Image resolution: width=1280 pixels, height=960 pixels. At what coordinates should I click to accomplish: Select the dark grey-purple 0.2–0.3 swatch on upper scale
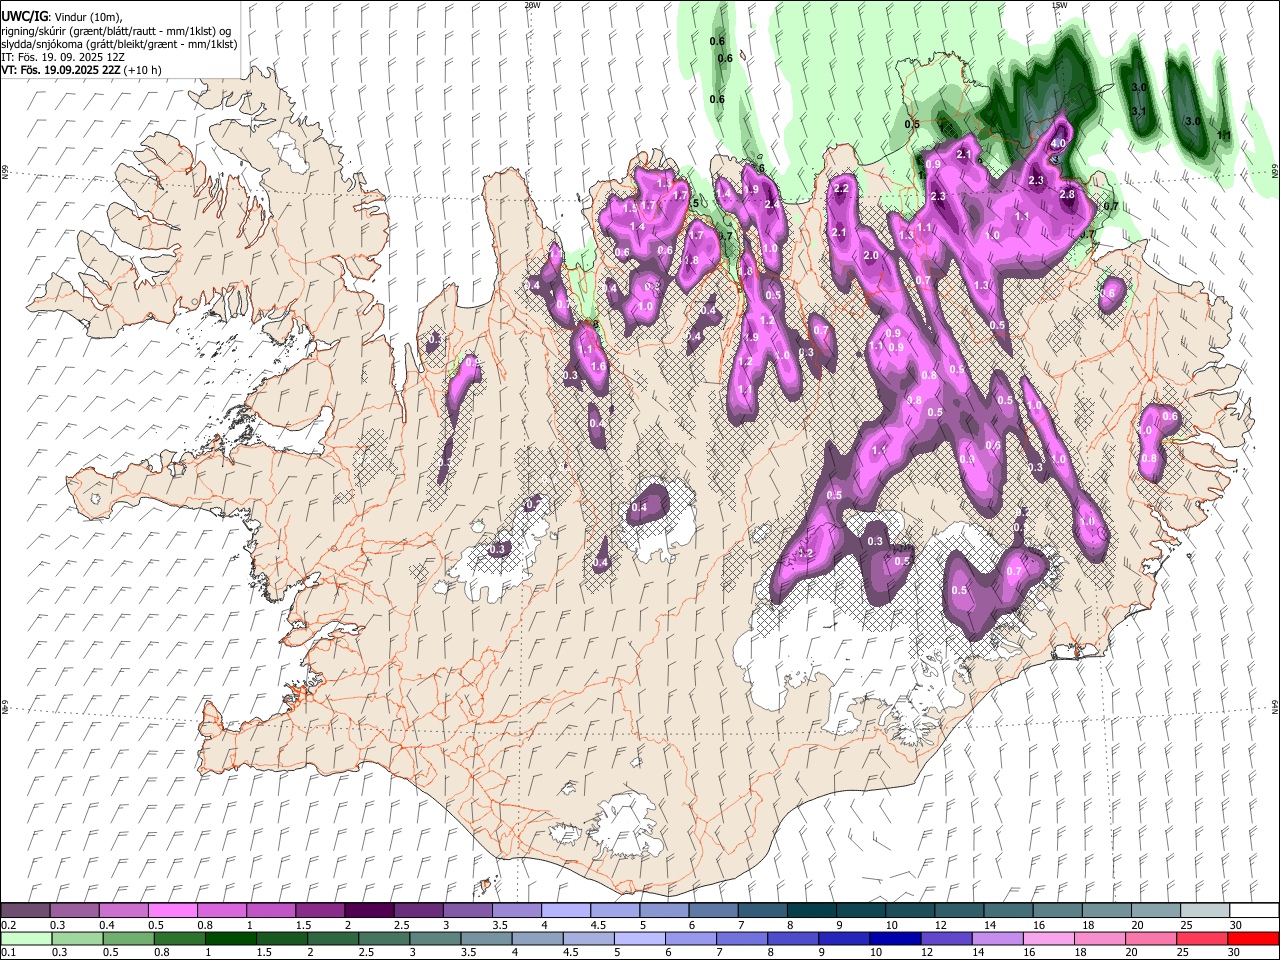point(26,911)
